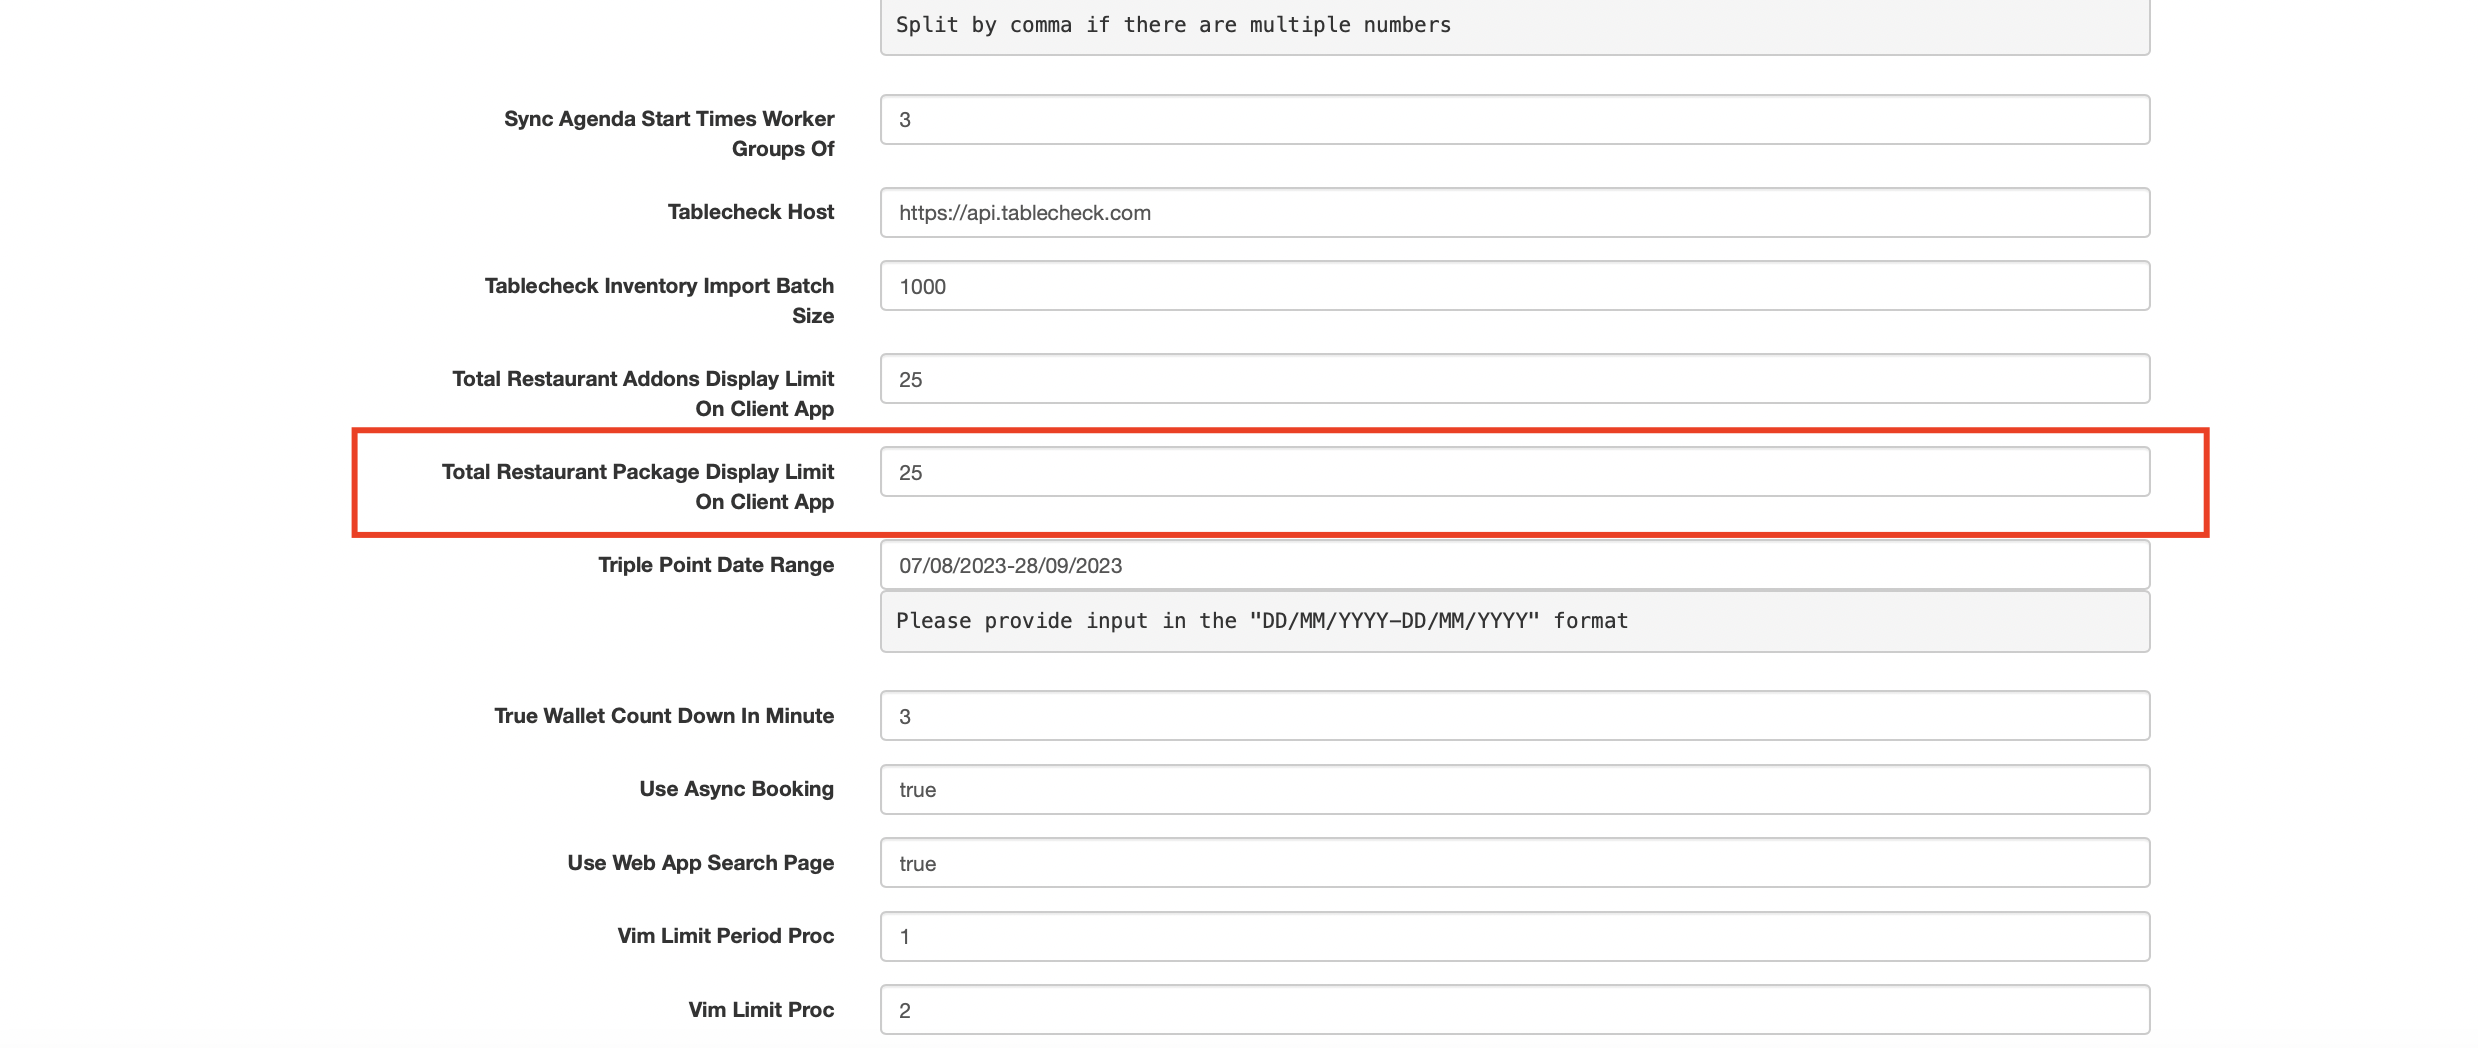Click the "Split by comma" help text
The width and height of the screenshot is (2478, 1048).
(x=1173, y=25)
